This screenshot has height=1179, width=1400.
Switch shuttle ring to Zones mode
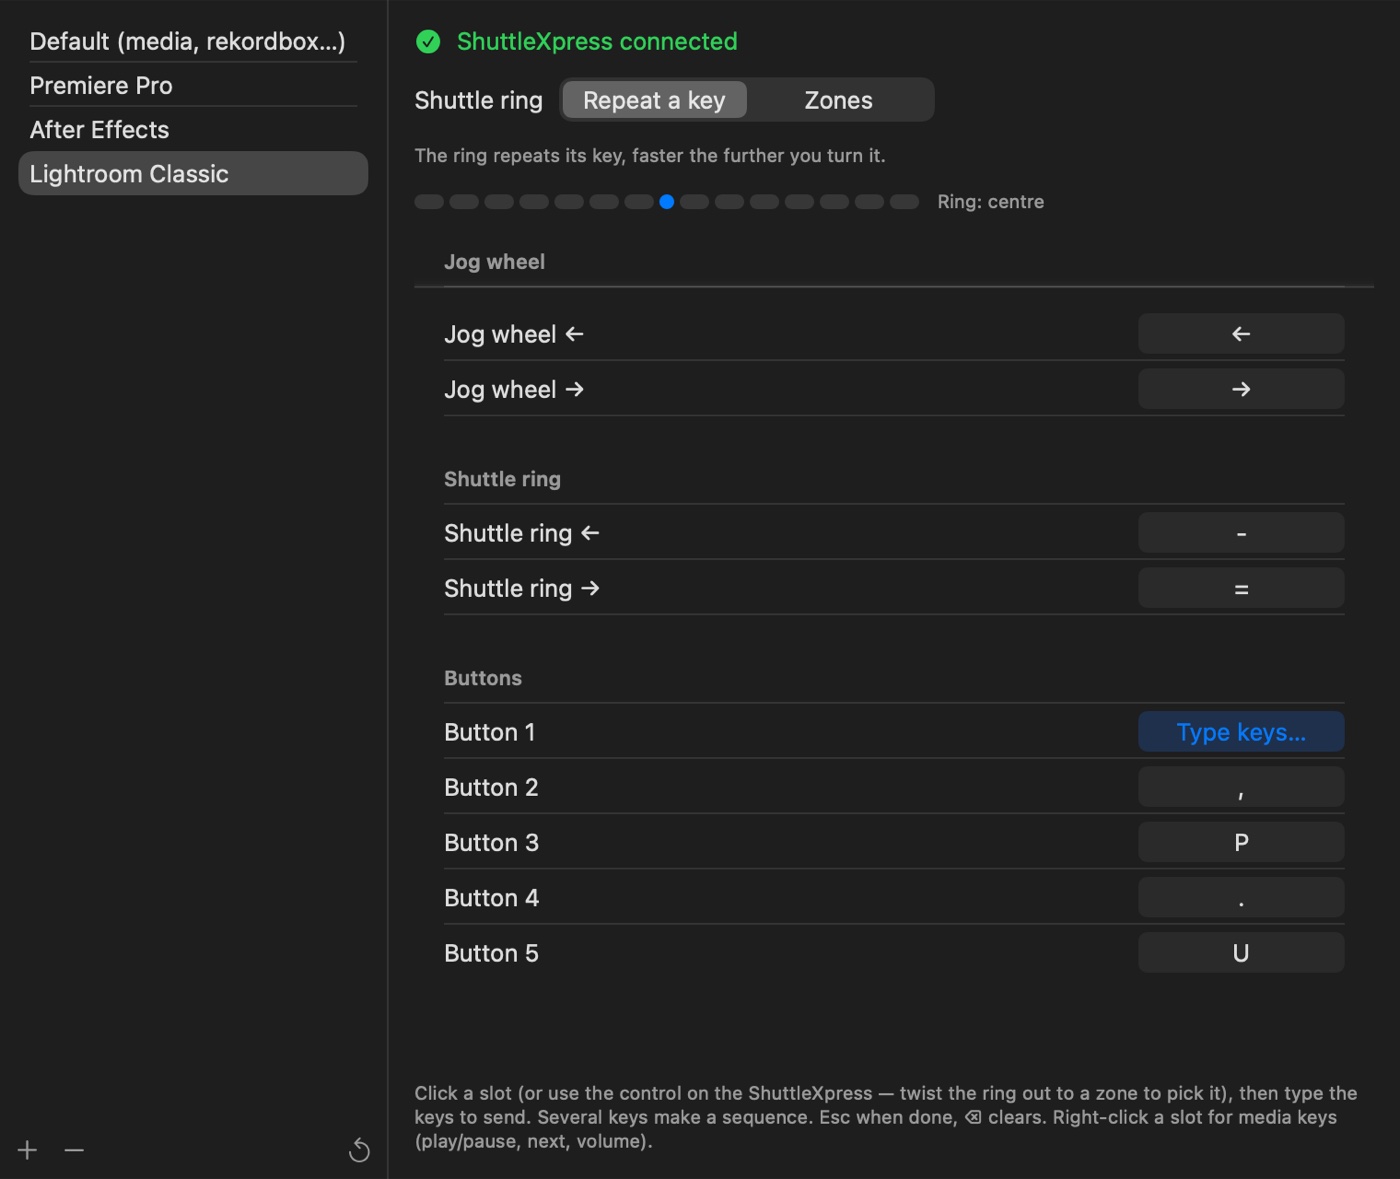coord(839,100)
